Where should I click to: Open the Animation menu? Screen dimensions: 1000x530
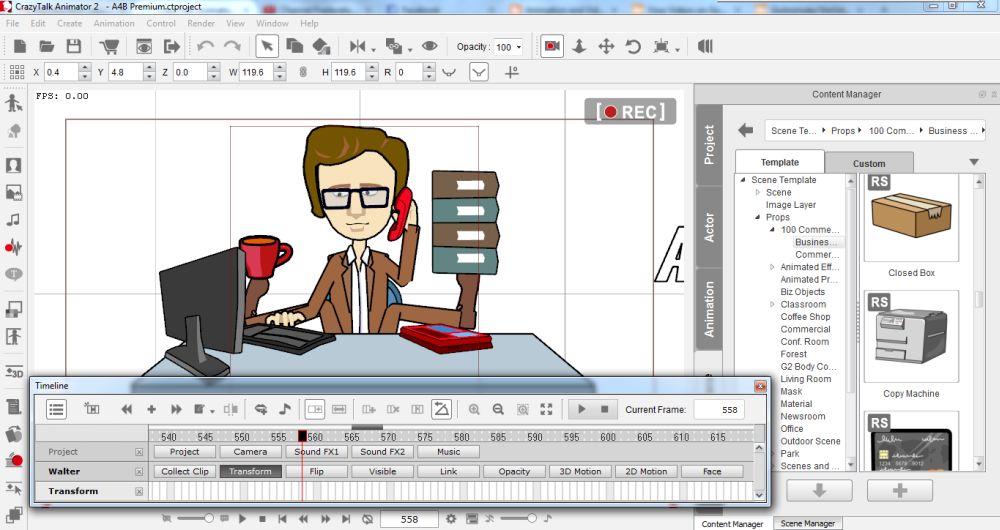click(x=113, y=23)
